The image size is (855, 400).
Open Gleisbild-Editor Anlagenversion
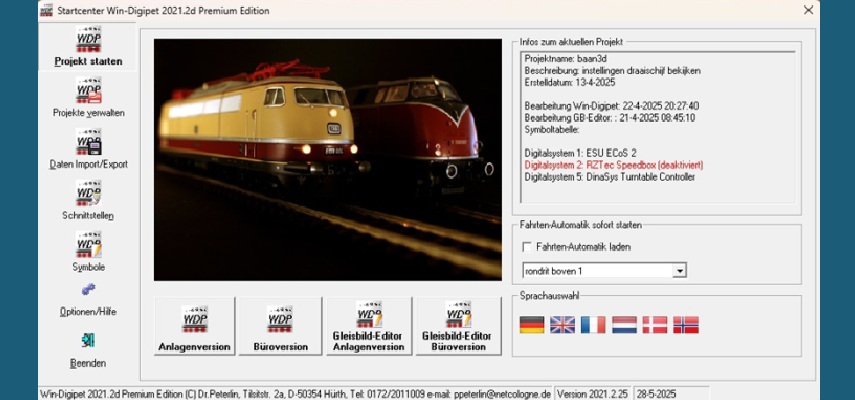pos(369,326)
